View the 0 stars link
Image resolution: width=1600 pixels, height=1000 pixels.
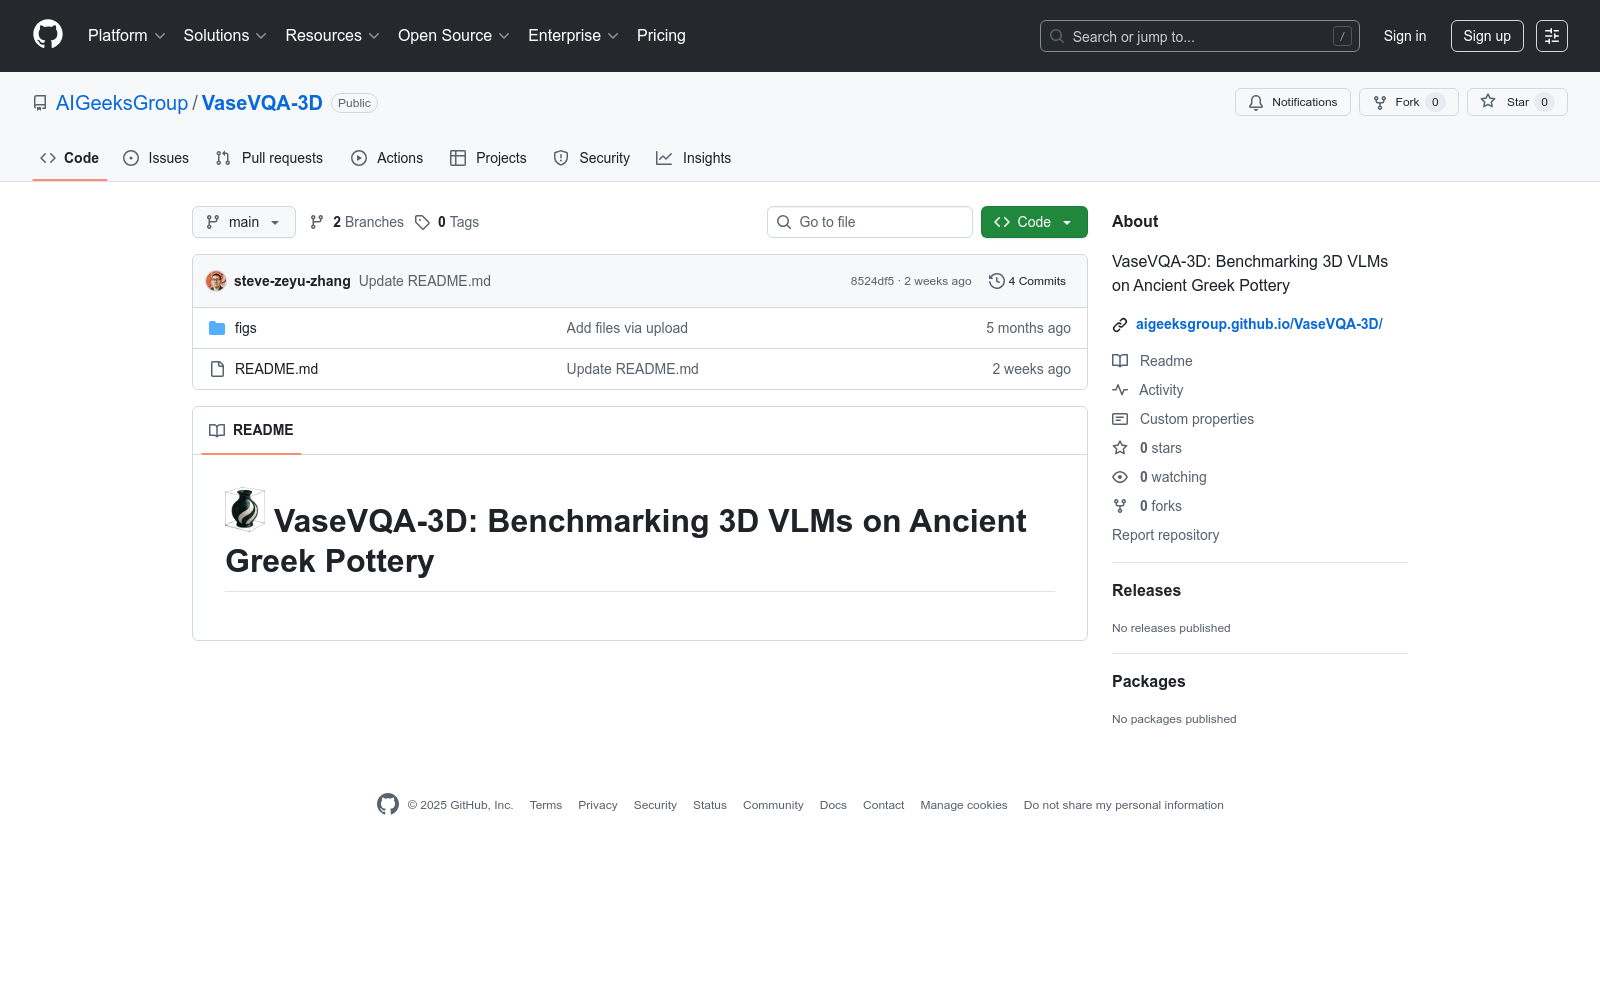(1148, 448)
